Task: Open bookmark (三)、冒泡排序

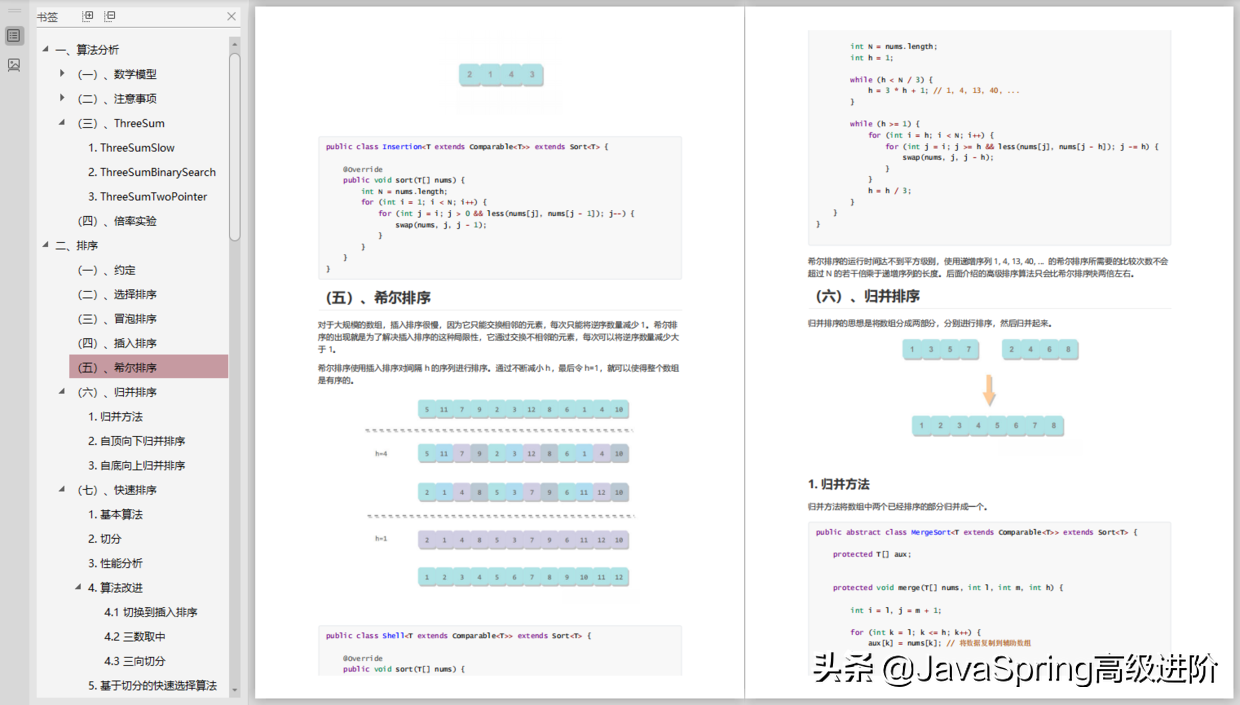Action: (117, 319)
